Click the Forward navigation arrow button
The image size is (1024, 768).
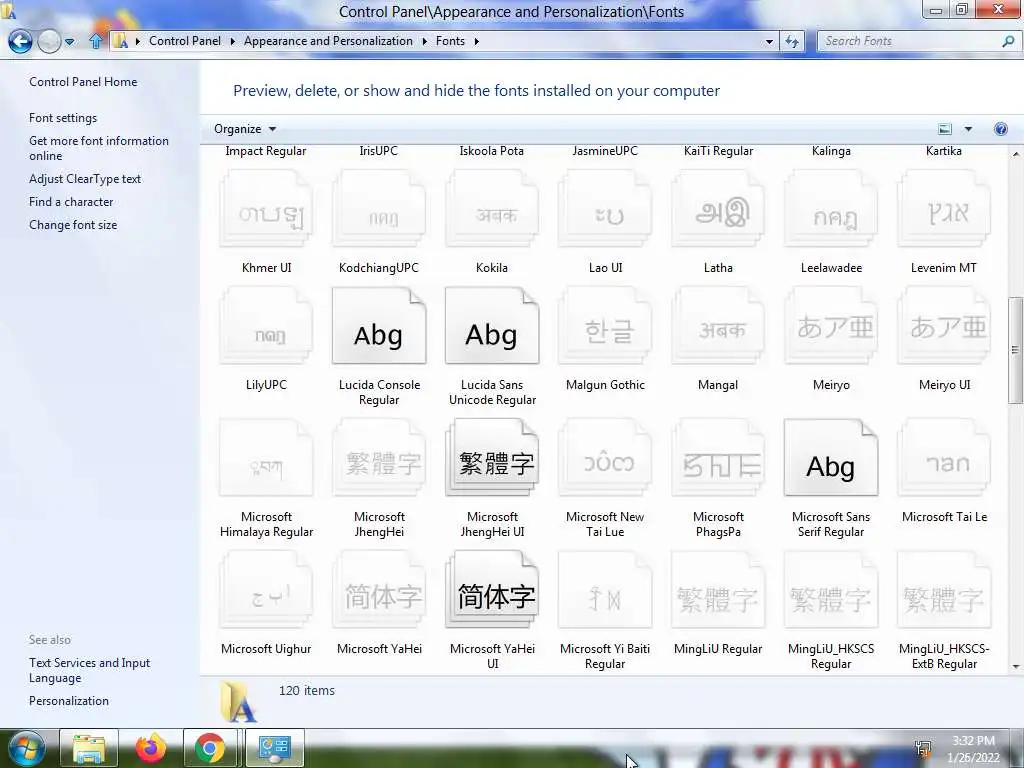[x=49, y=41]
